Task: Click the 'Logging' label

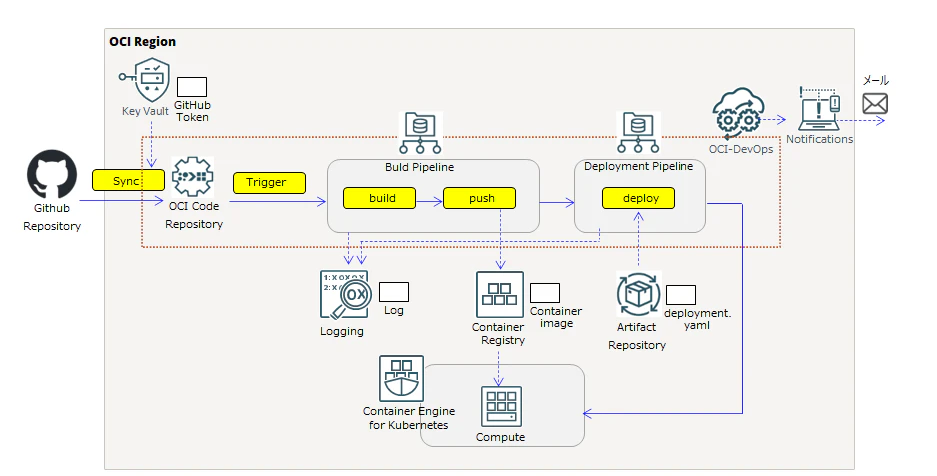Action: point(342,331)
